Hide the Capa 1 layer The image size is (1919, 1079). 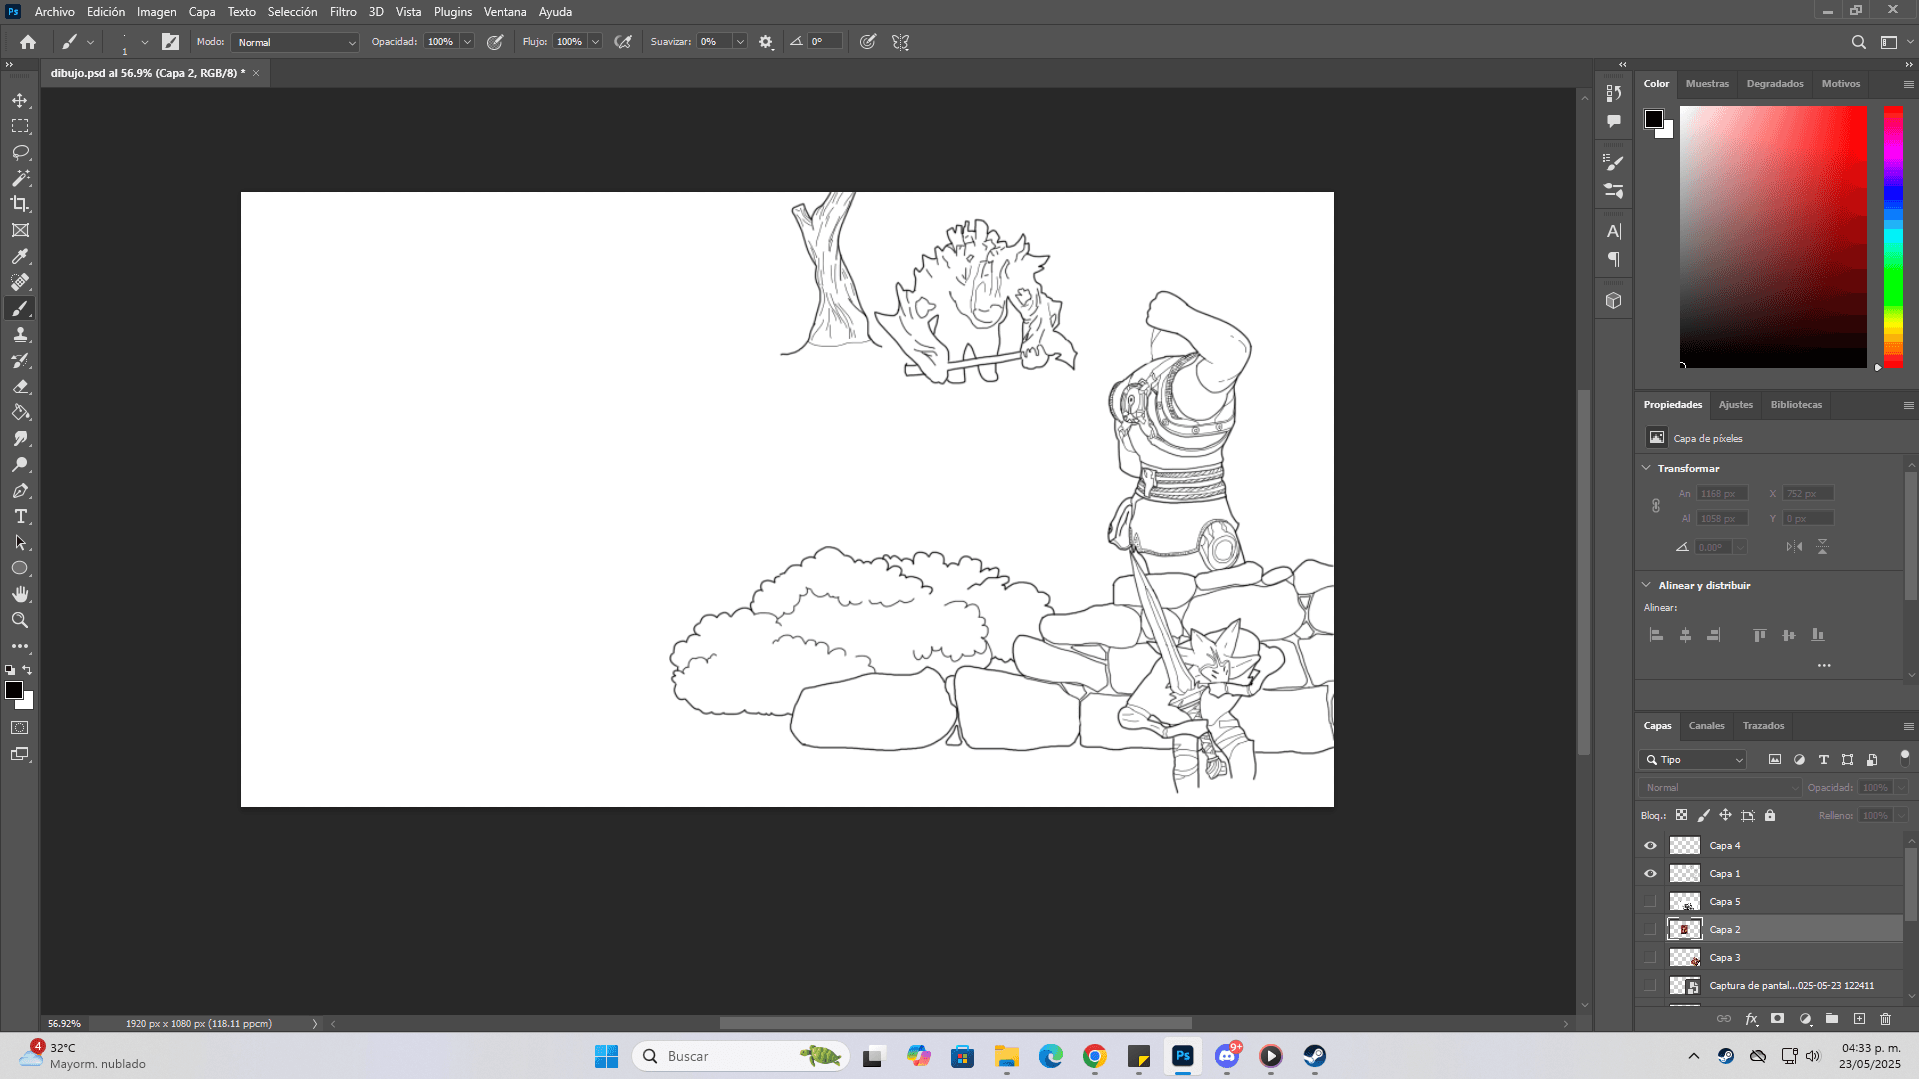[1650, 874]
